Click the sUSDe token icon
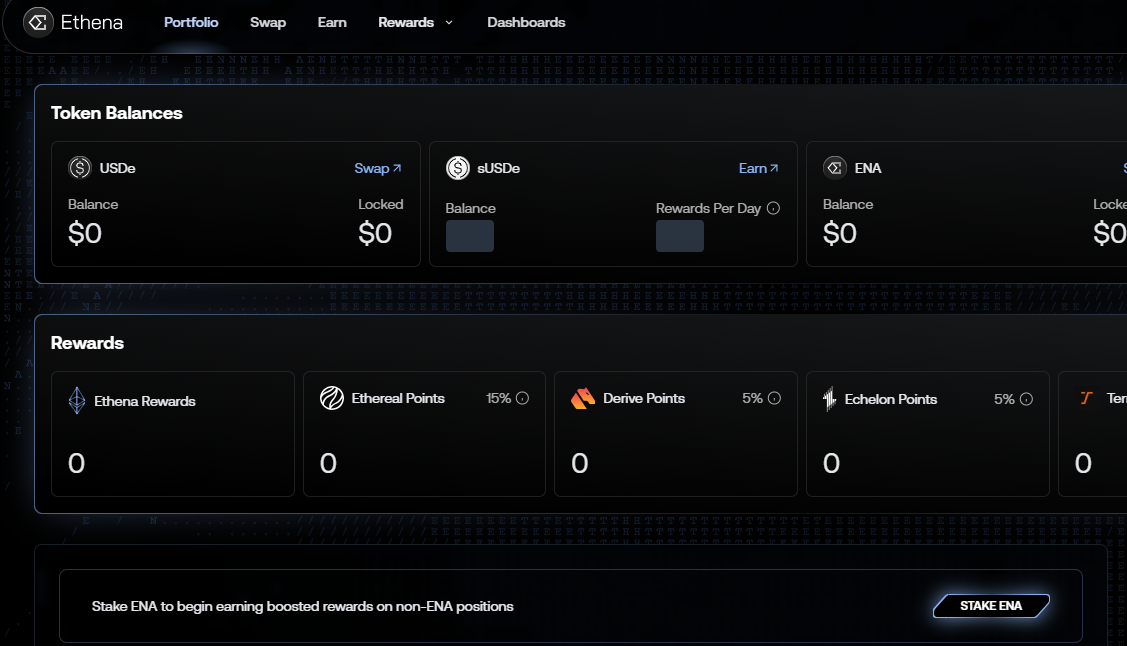The image size is (1127, 646). (x=458, y=167)
